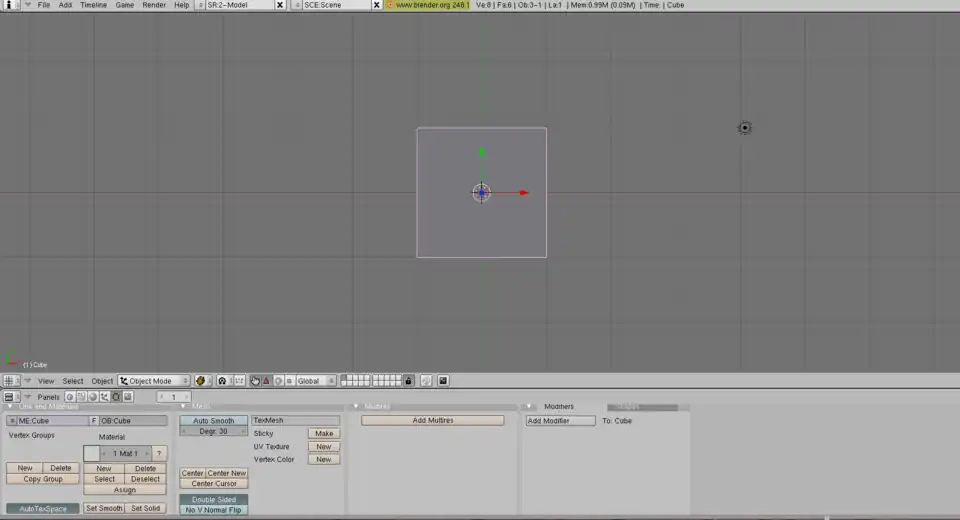The image size is (960, 520).
Task: Open the Game menu
Action: click(x=124, y=5)
